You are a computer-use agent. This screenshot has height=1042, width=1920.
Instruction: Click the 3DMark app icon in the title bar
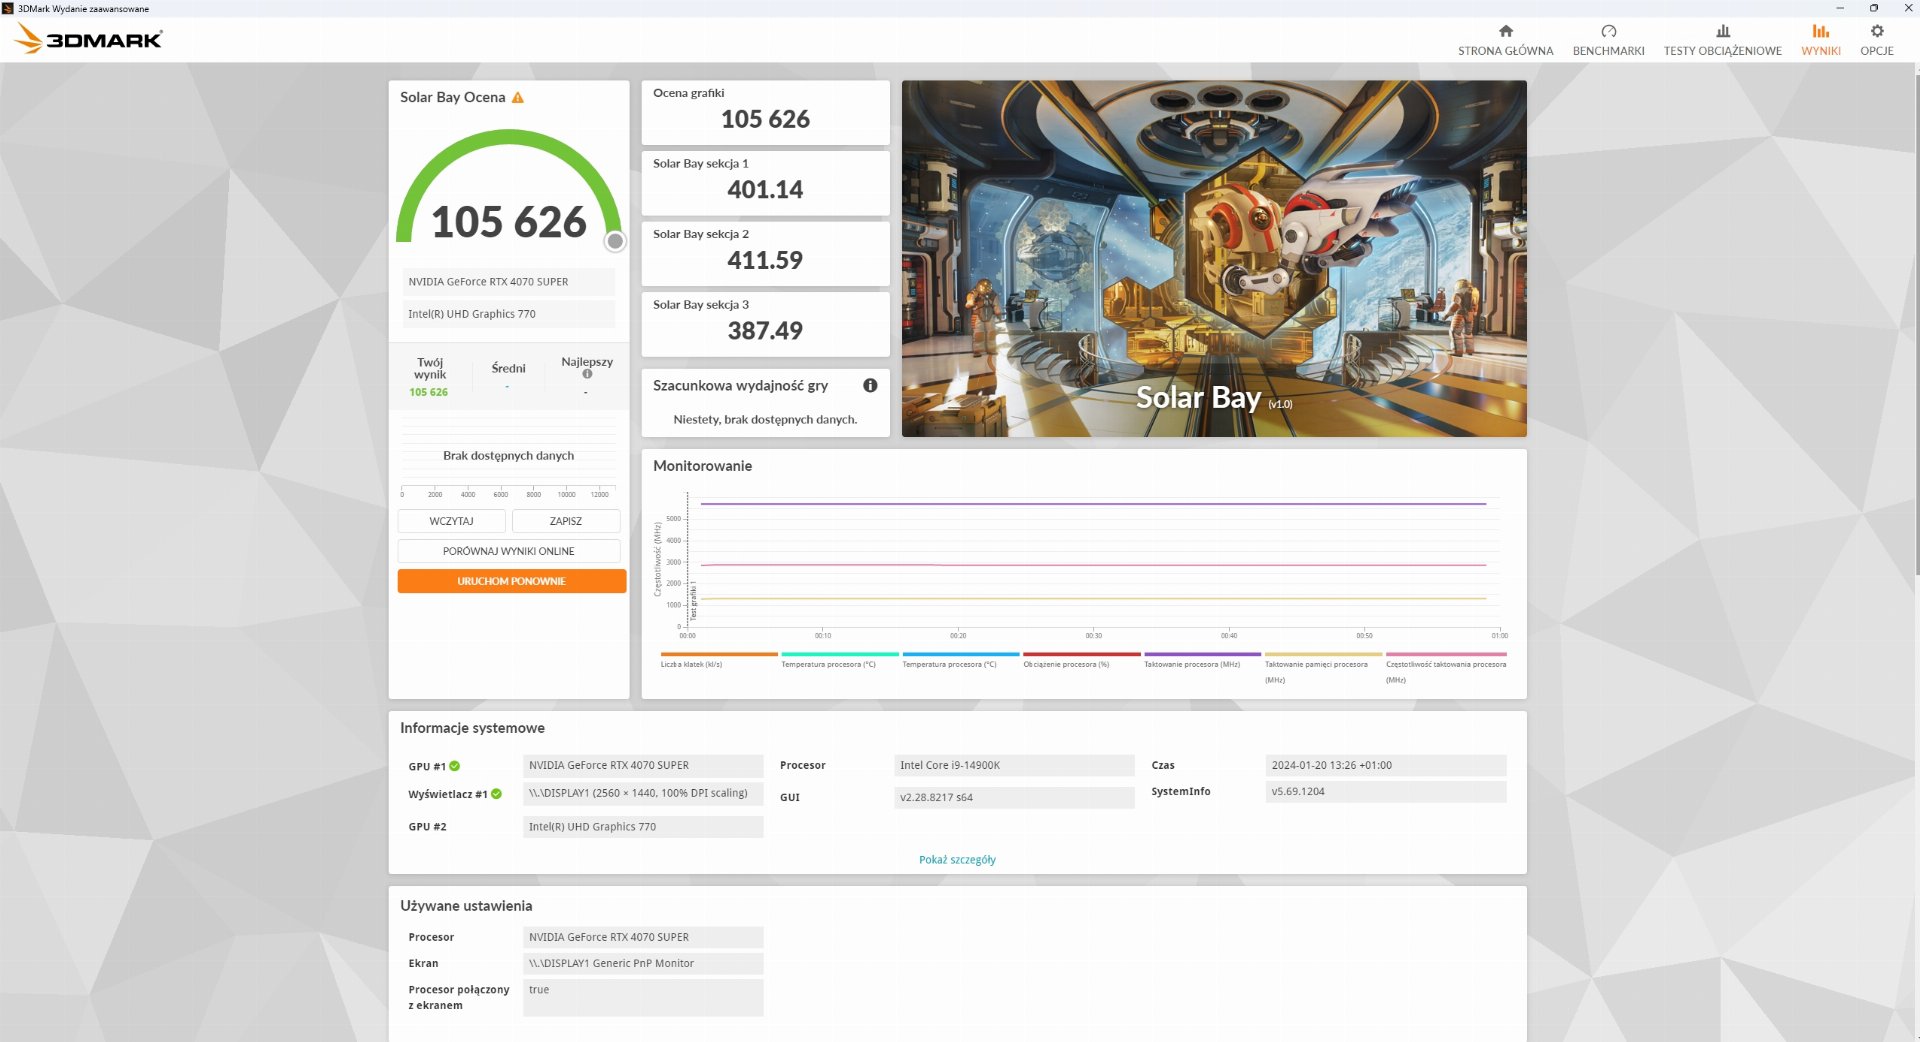coord(8,8)
